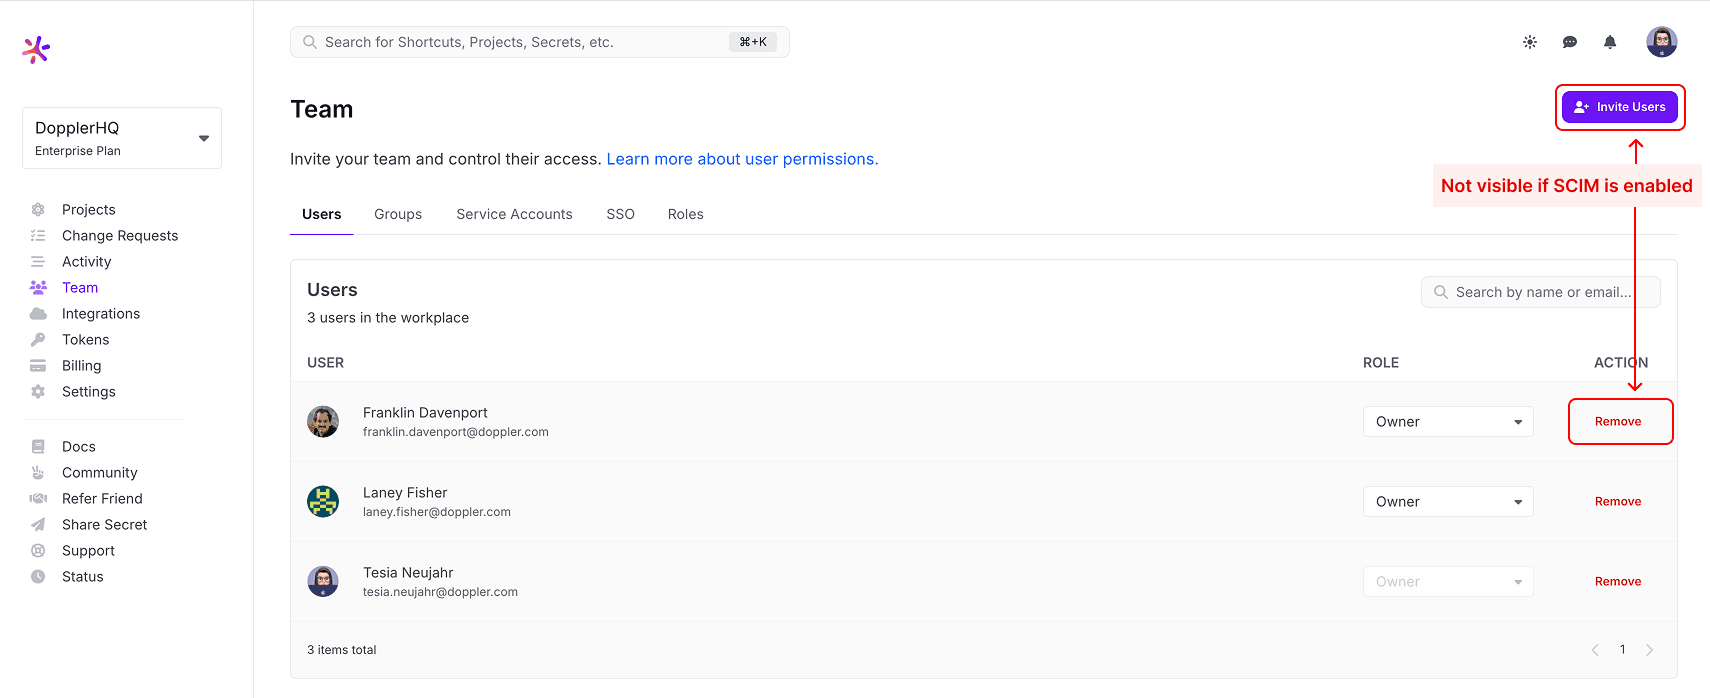The image size is (1710, 698).
Task: Click email franklin.davenport@doppler.com
Action: click(456, 432)
